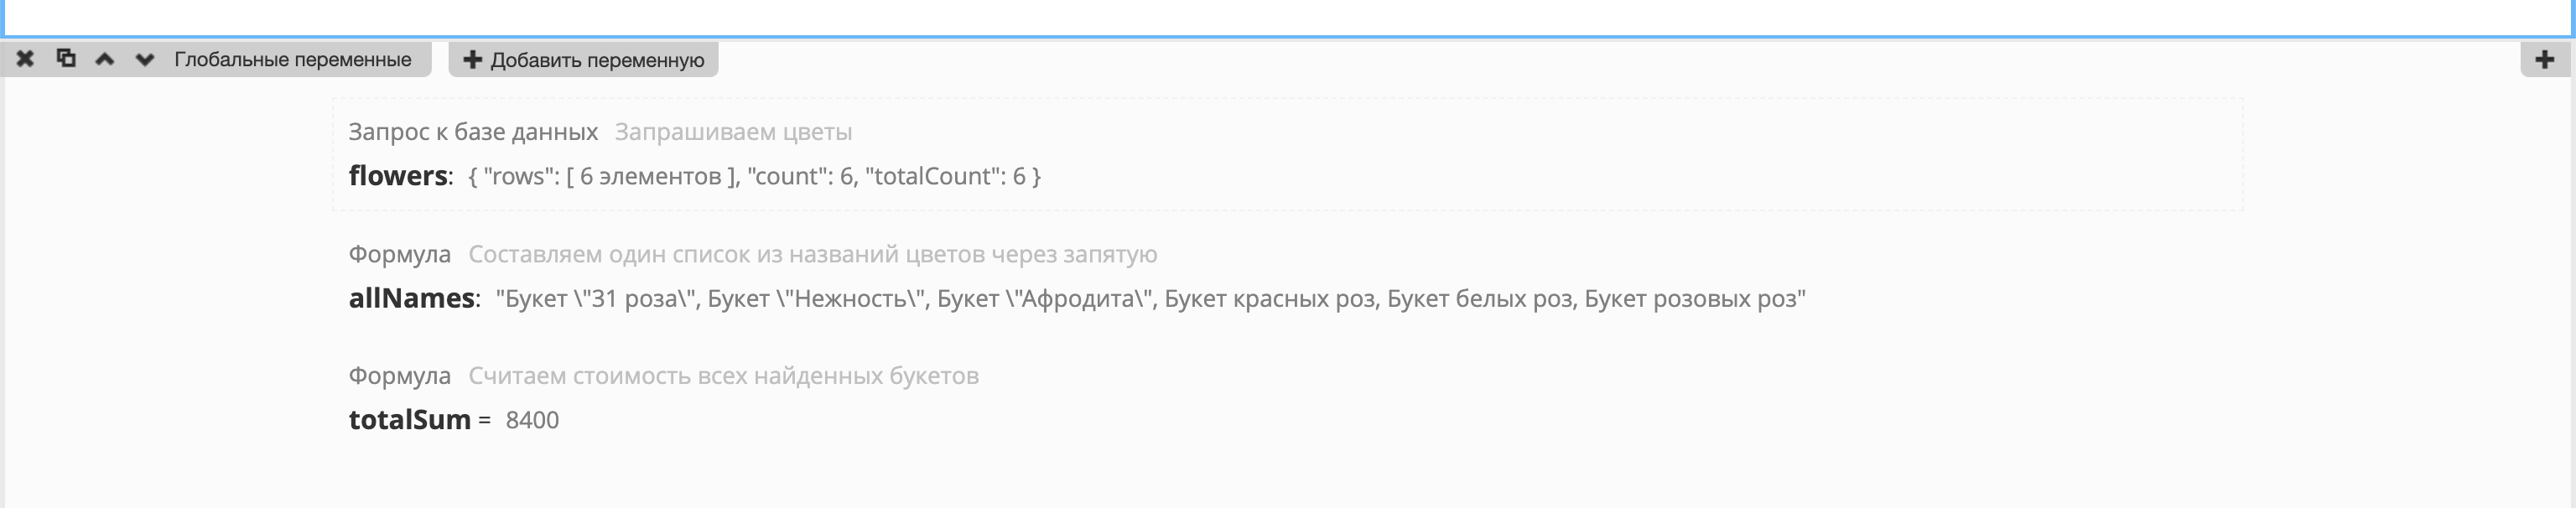Click the allNames bouquet names string value
The height and width of the screenshot is (508, 2576).
click(x=1151, y=298)
